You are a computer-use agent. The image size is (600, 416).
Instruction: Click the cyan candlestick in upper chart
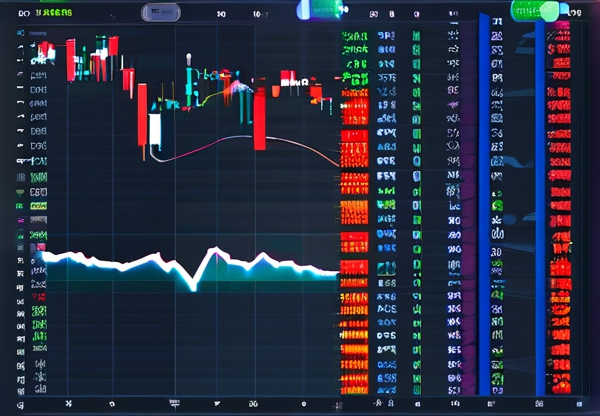[189, 84]
